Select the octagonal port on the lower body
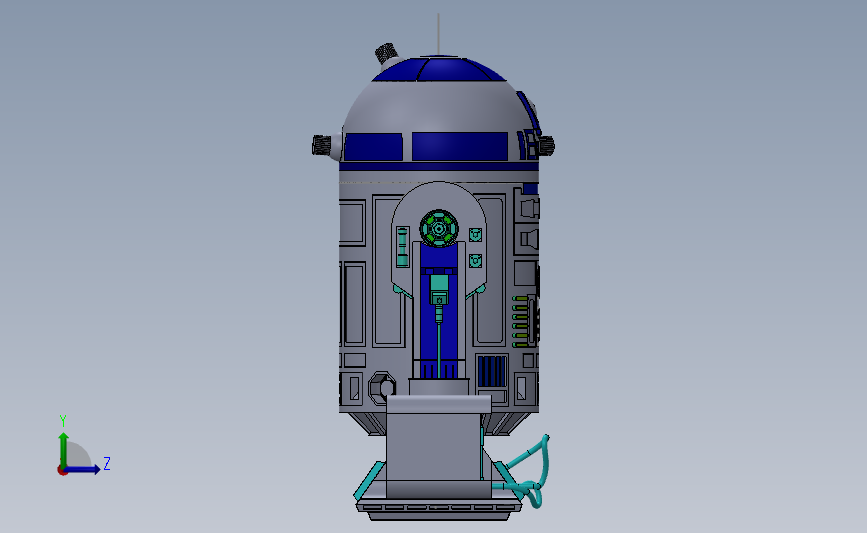Image resolution: width=867 pixels, height=533 pixels. 382,387
